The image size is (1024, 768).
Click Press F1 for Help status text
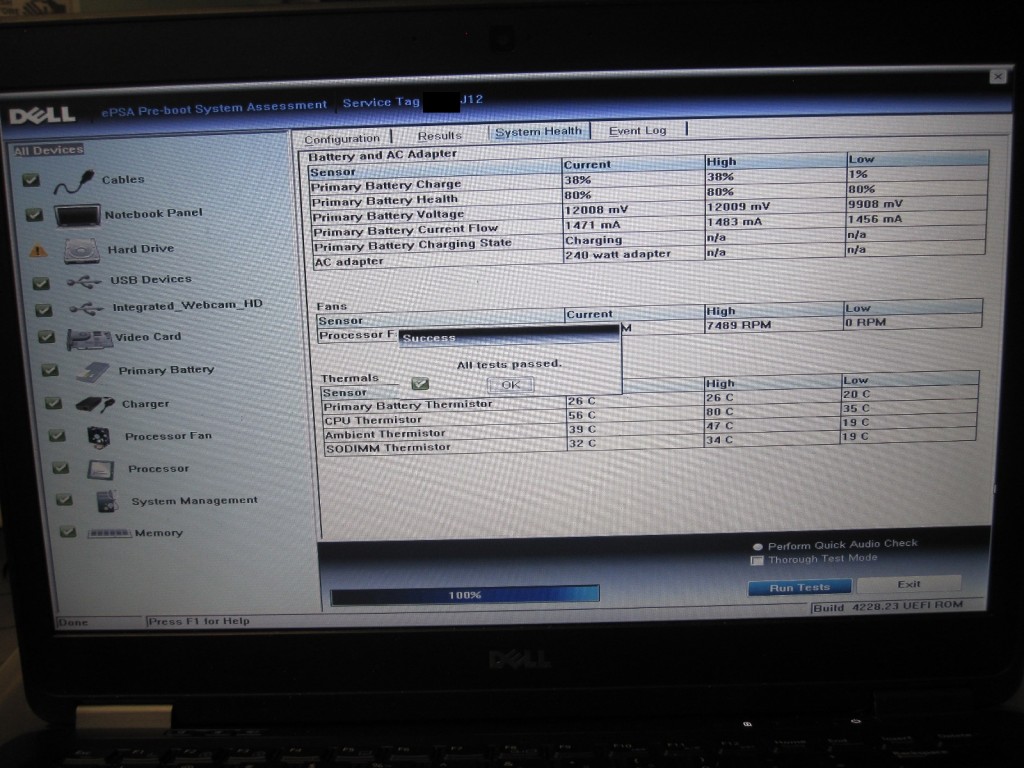[x=199, y=621]
